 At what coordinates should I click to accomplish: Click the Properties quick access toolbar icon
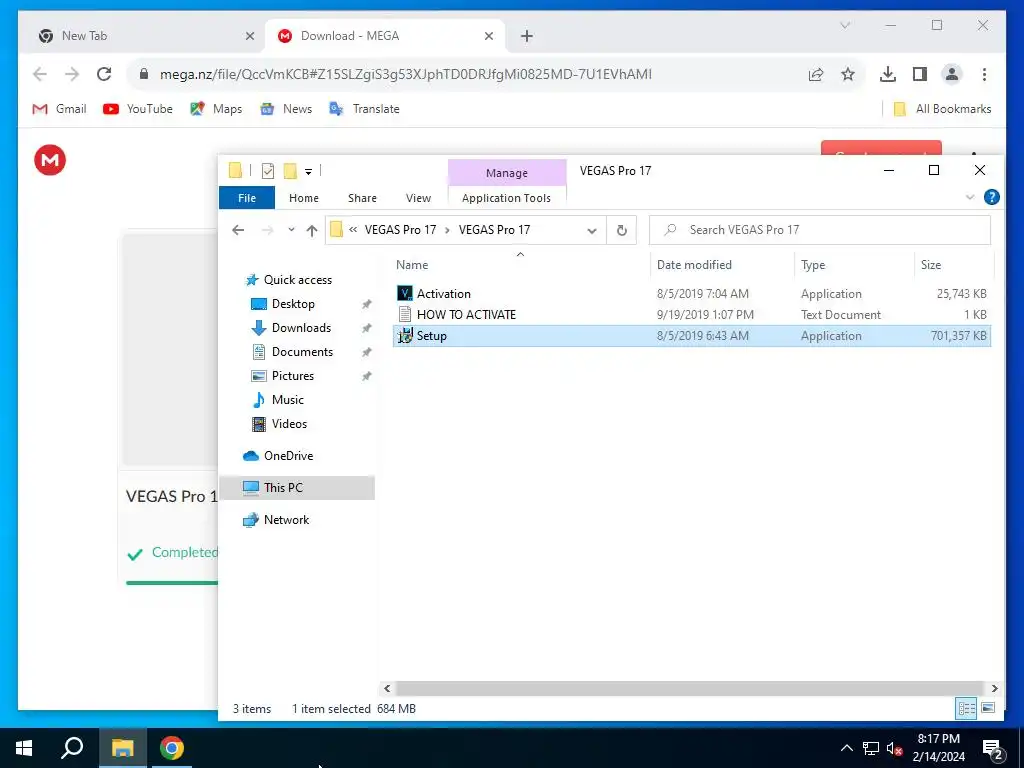tap(268, 171)
